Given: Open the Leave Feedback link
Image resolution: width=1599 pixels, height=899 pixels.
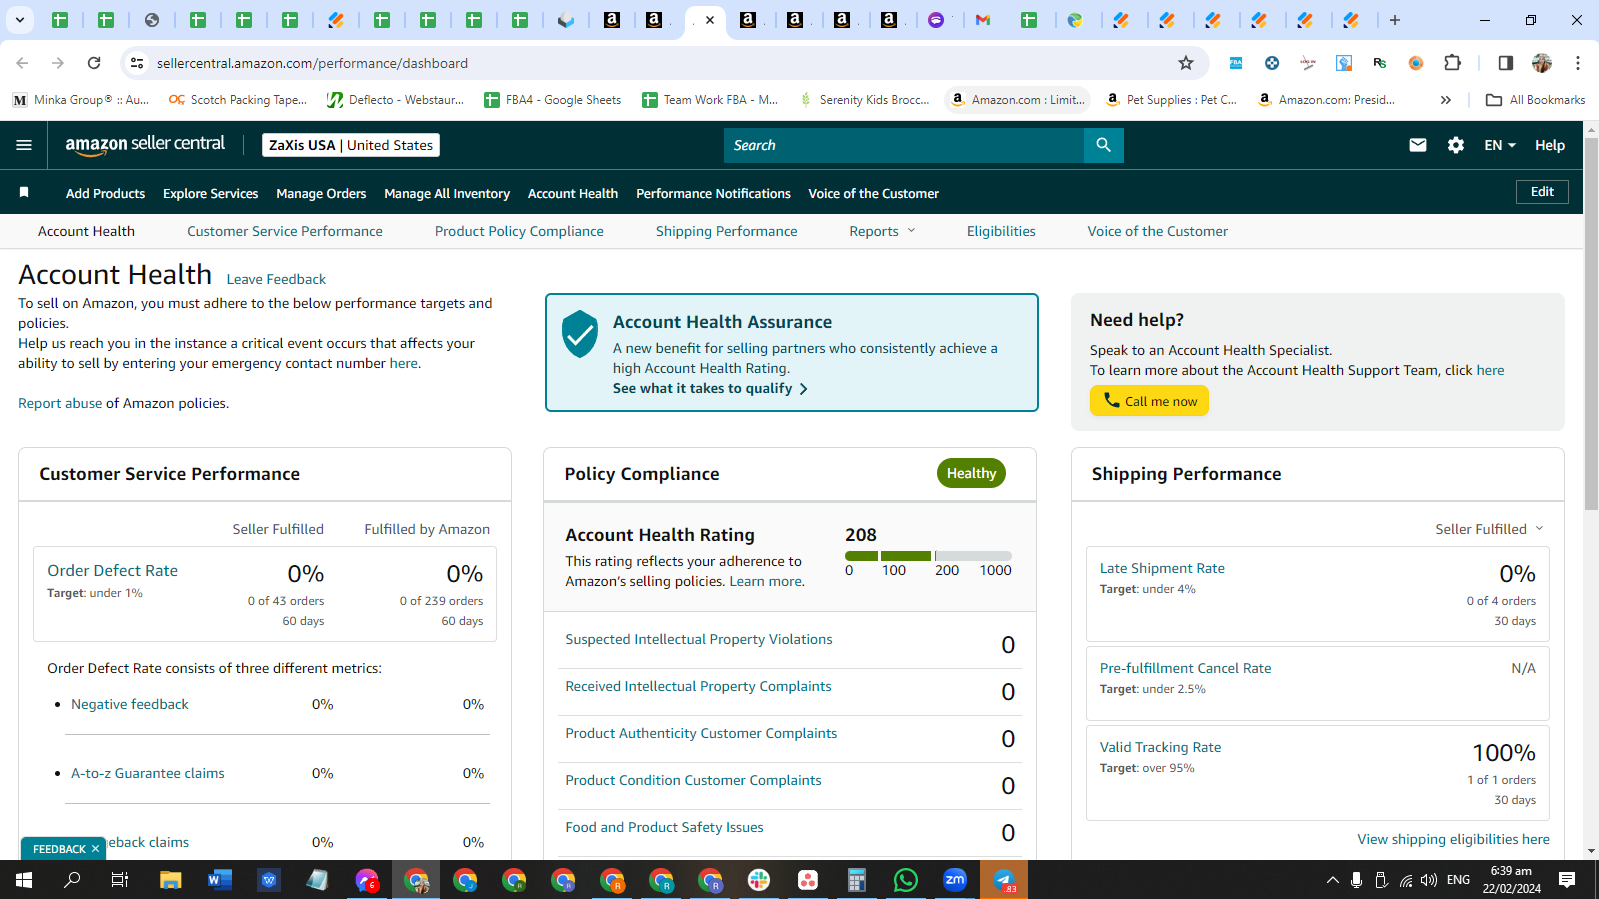Looking at the screenshot, I should pos(276,279).
